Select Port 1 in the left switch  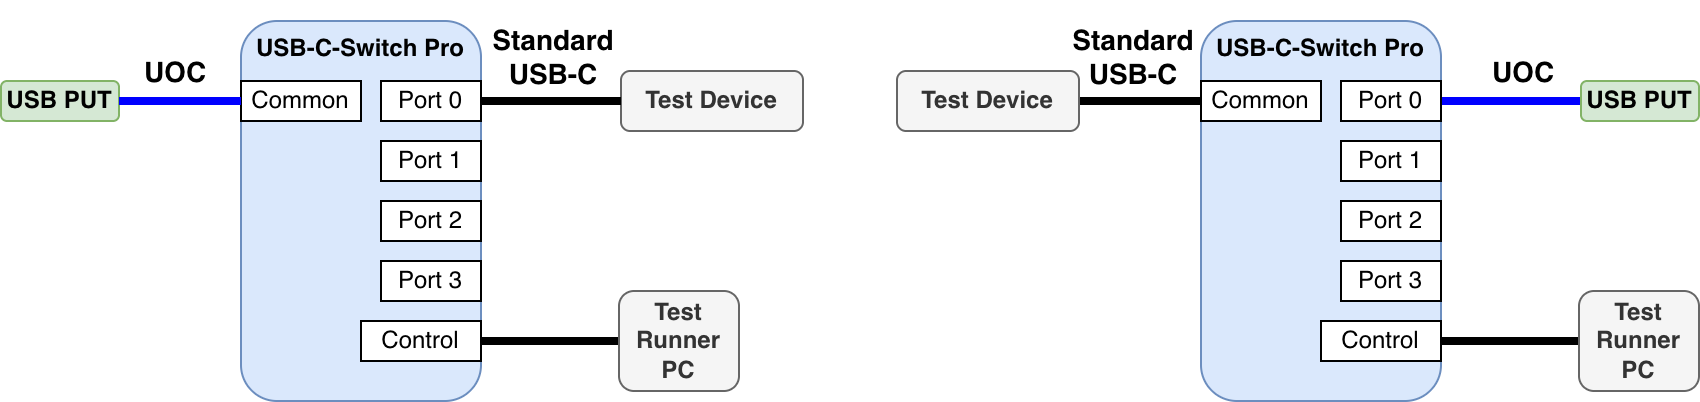(430, 161)
